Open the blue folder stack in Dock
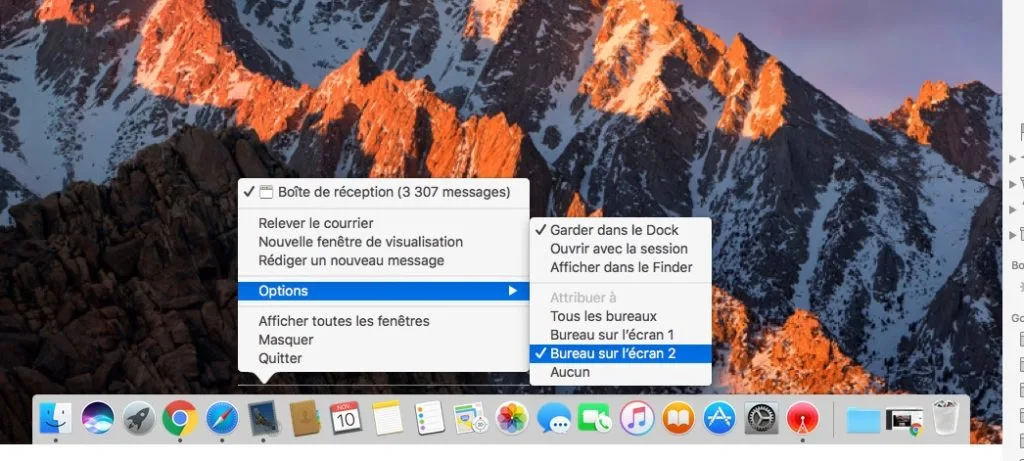Screen dimensions: 1024x461 [863, 419]
